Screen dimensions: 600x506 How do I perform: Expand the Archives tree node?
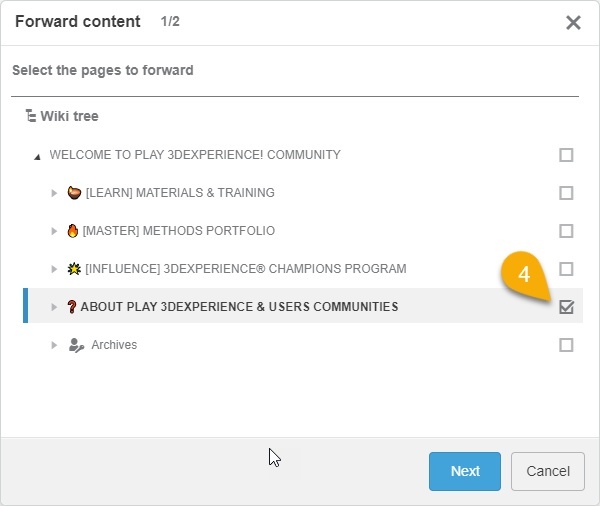[55, 345]
